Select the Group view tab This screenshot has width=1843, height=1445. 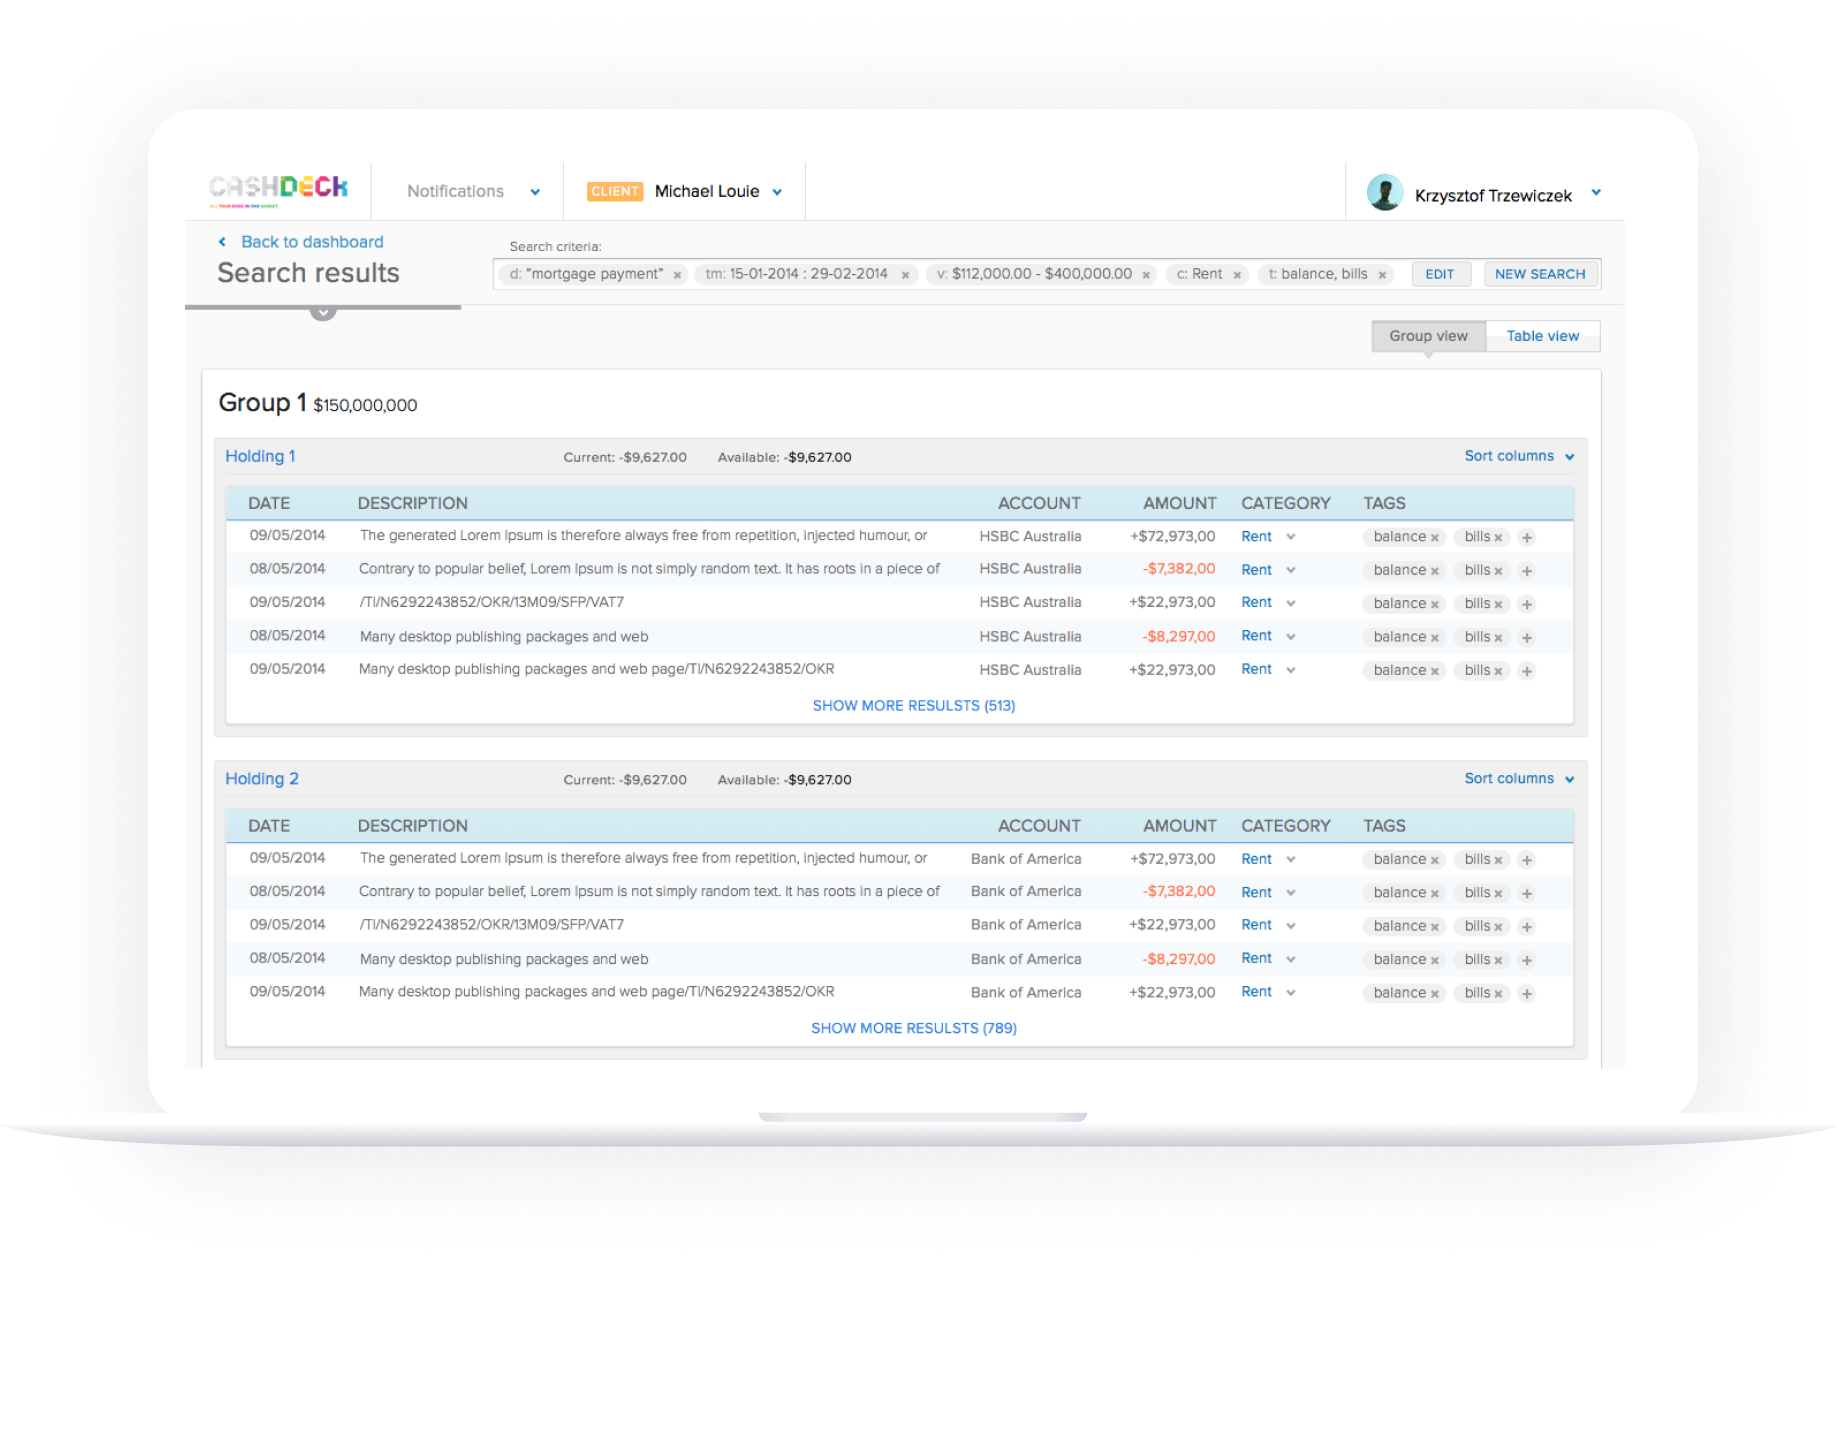click(x=1428, y=336)
